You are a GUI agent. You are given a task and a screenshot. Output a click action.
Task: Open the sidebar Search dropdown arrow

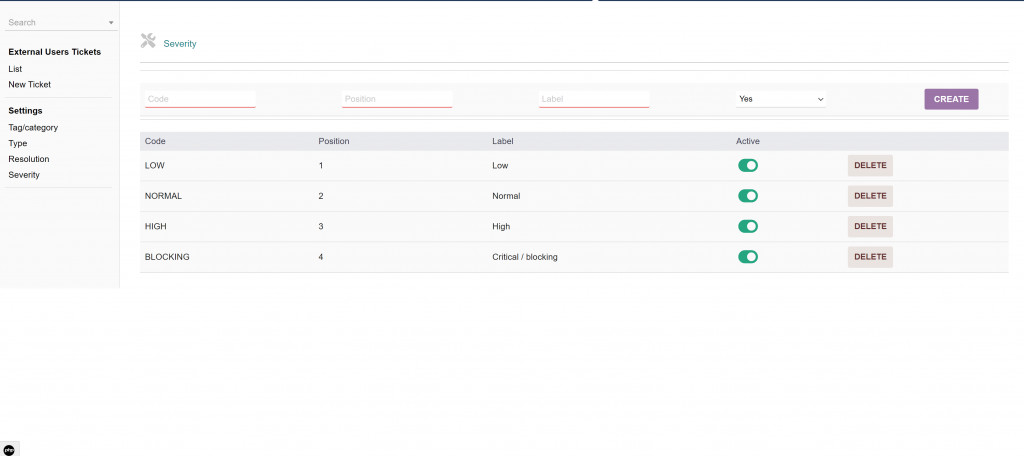click(111, 23)
